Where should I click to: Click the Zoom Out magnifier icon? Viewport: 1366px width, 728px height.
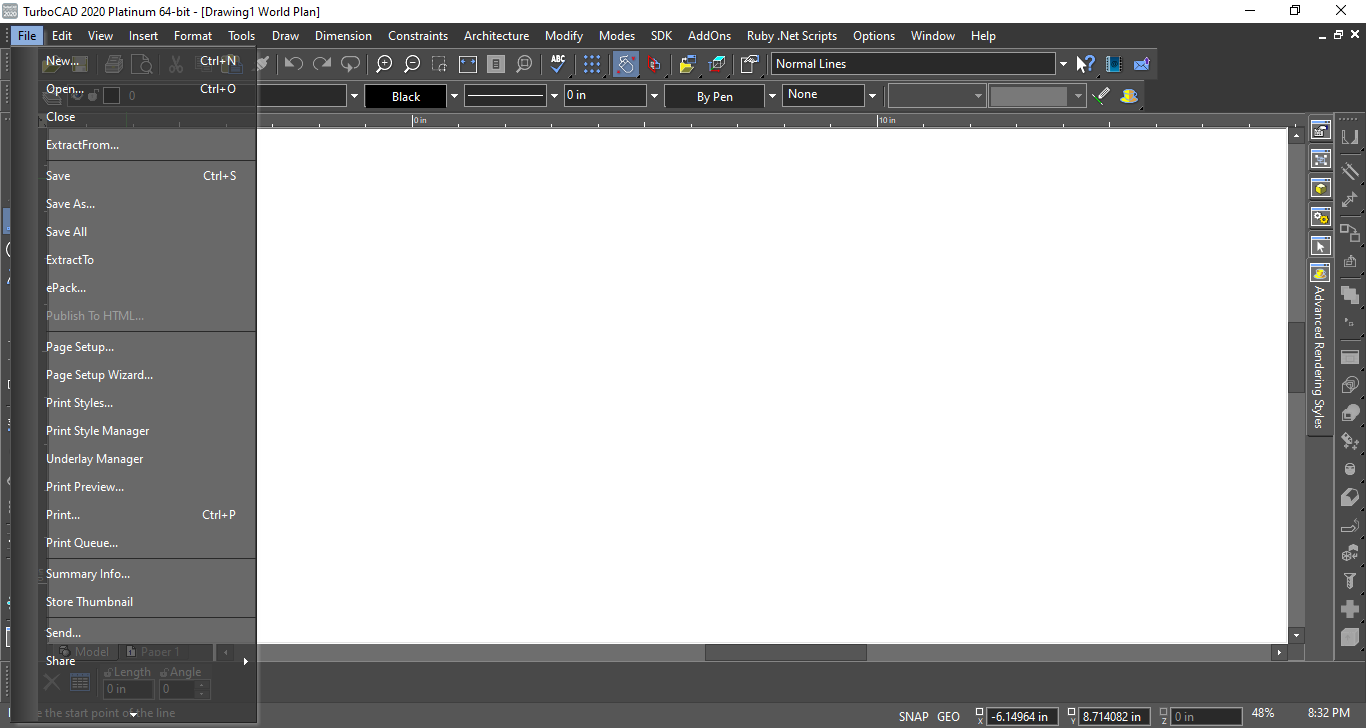(x=412, y=64)
